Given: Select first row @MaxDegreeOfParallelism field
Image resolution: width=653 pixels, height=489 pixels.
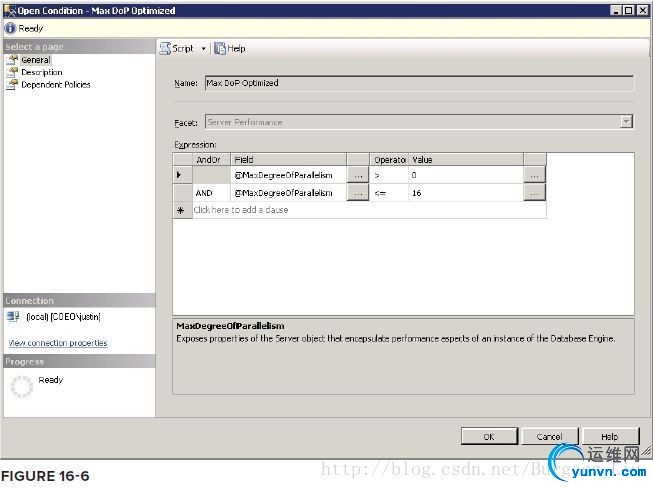Looking at the screenshot, I should click(288, 175).
